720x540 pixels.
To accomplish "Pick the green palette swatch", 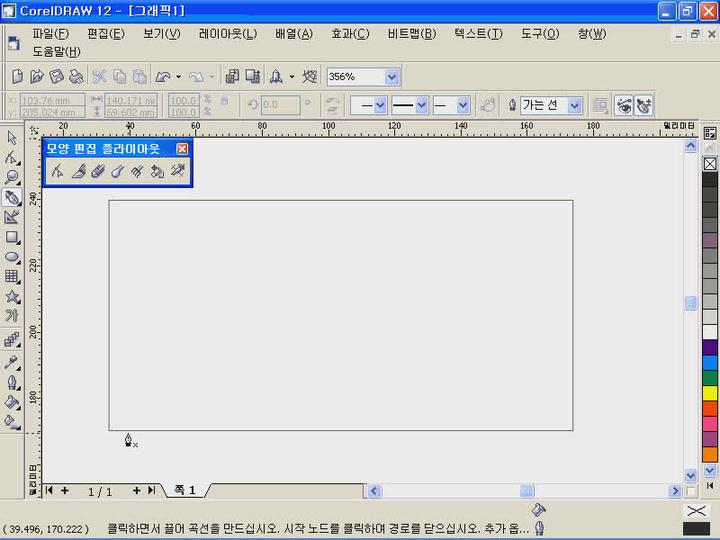I will [710, 378].
